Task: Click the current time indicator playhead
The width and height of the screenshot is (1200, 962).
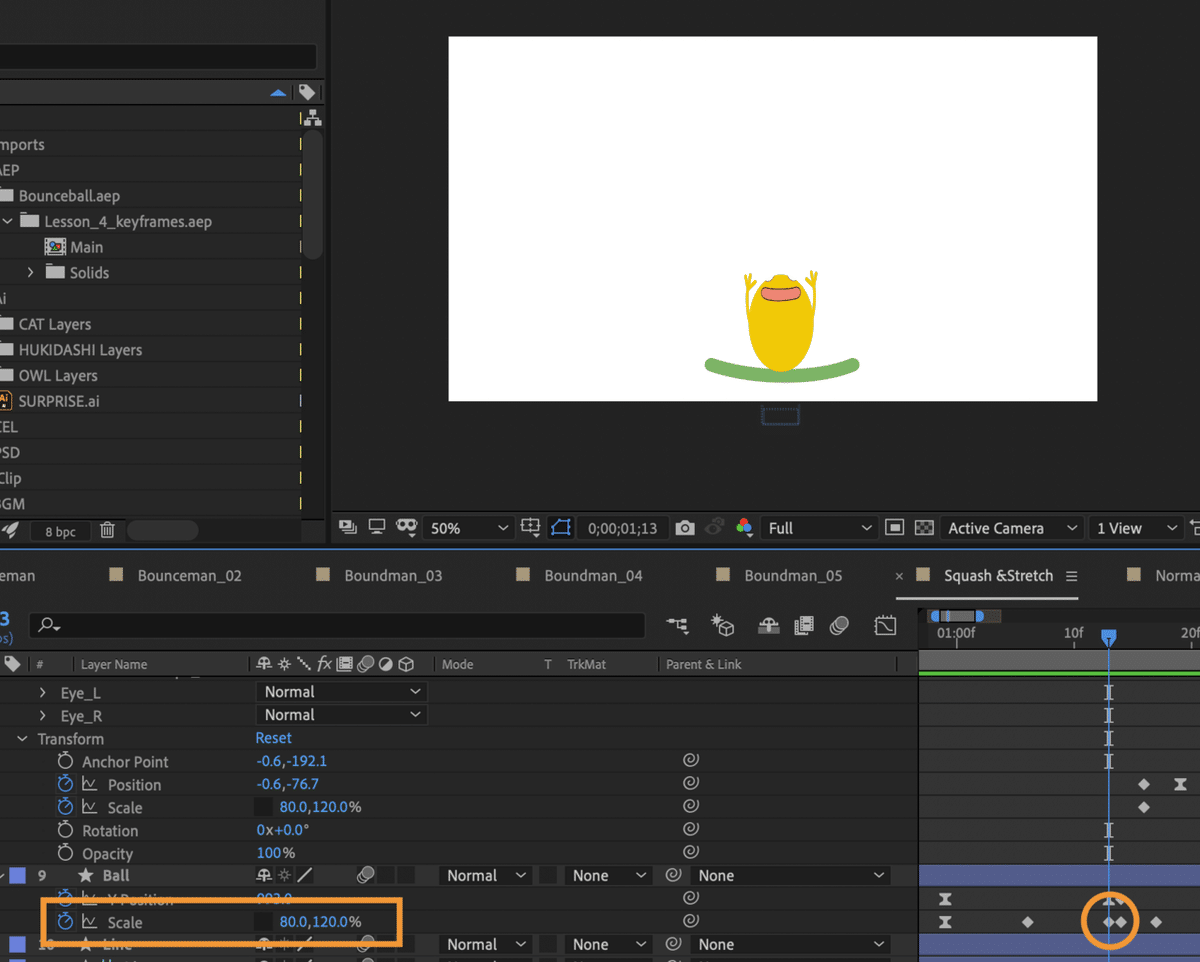Action: tap(1108, 636)
